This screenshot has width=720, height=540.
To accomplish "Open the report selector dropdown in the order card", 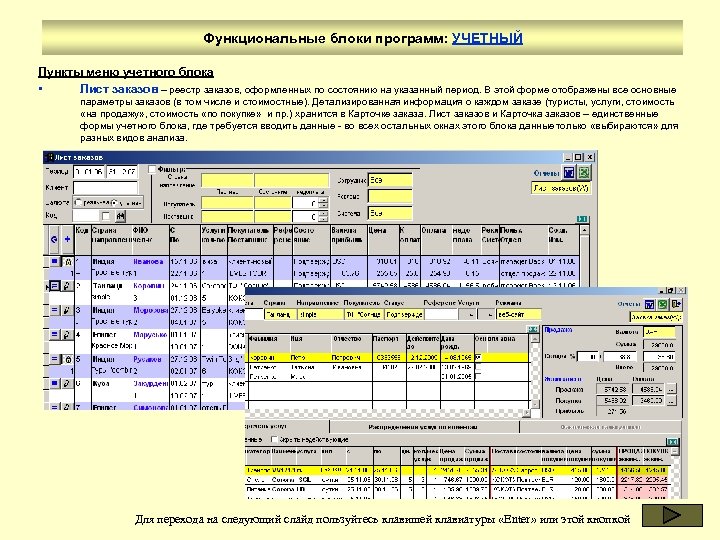I will pos(656,317).
